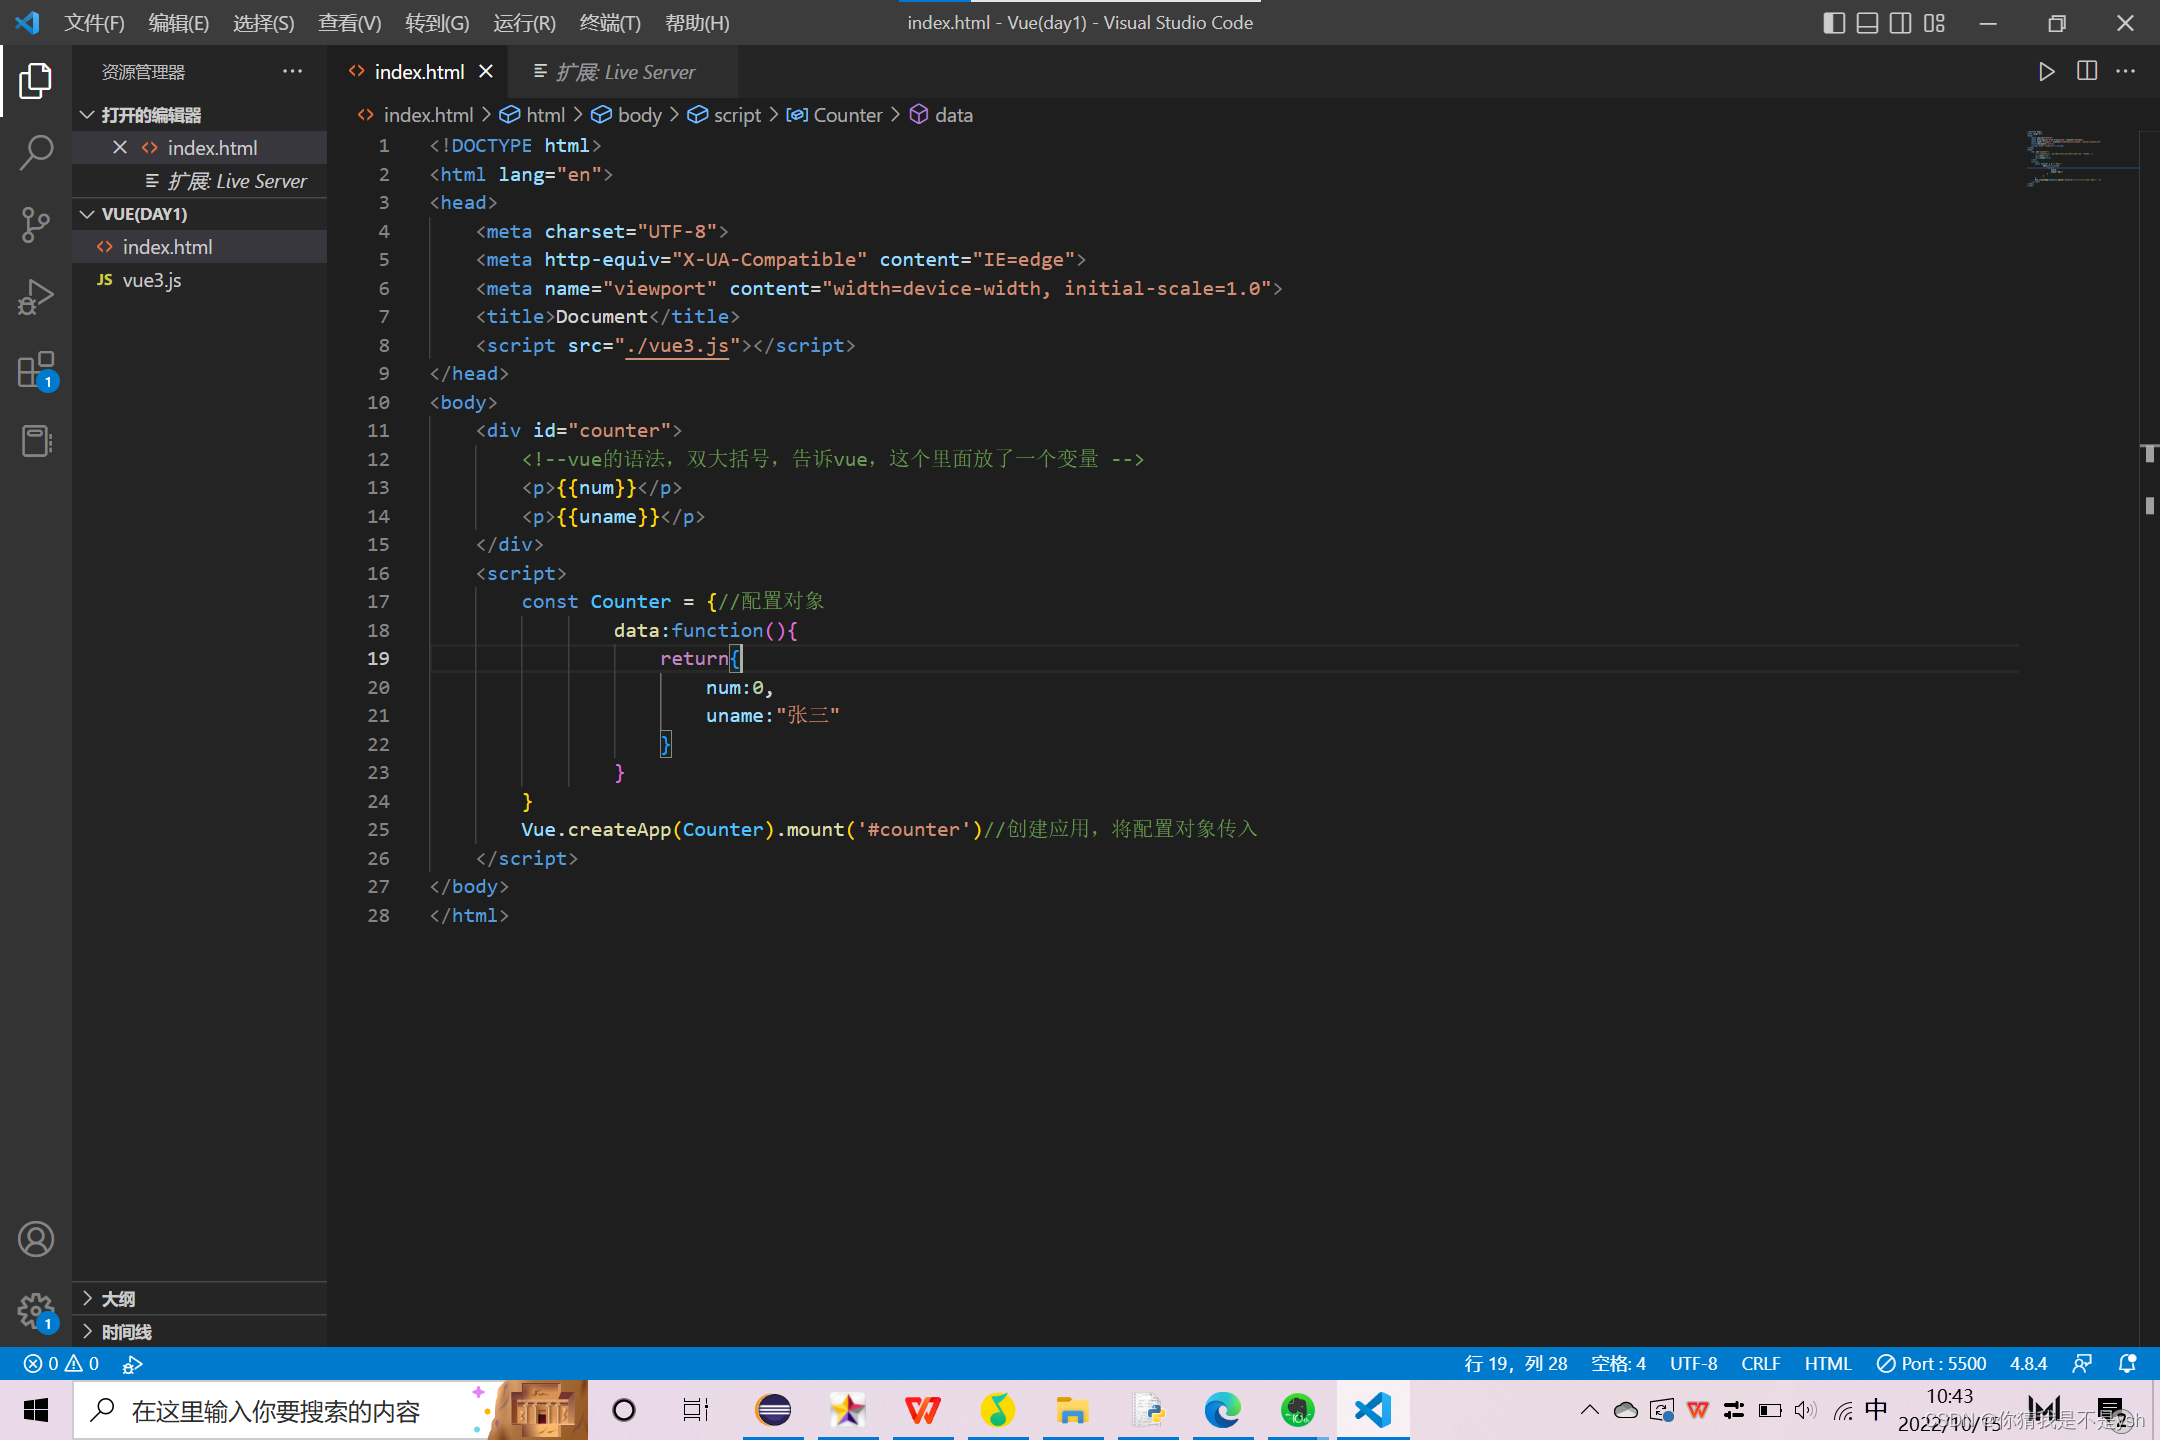Open the Source Control view

[36, 225]
